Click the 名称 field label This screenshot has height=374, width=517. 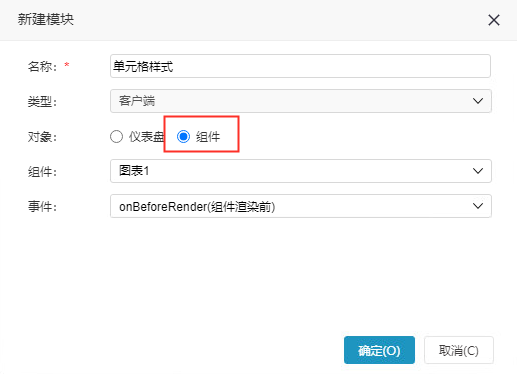42,66
